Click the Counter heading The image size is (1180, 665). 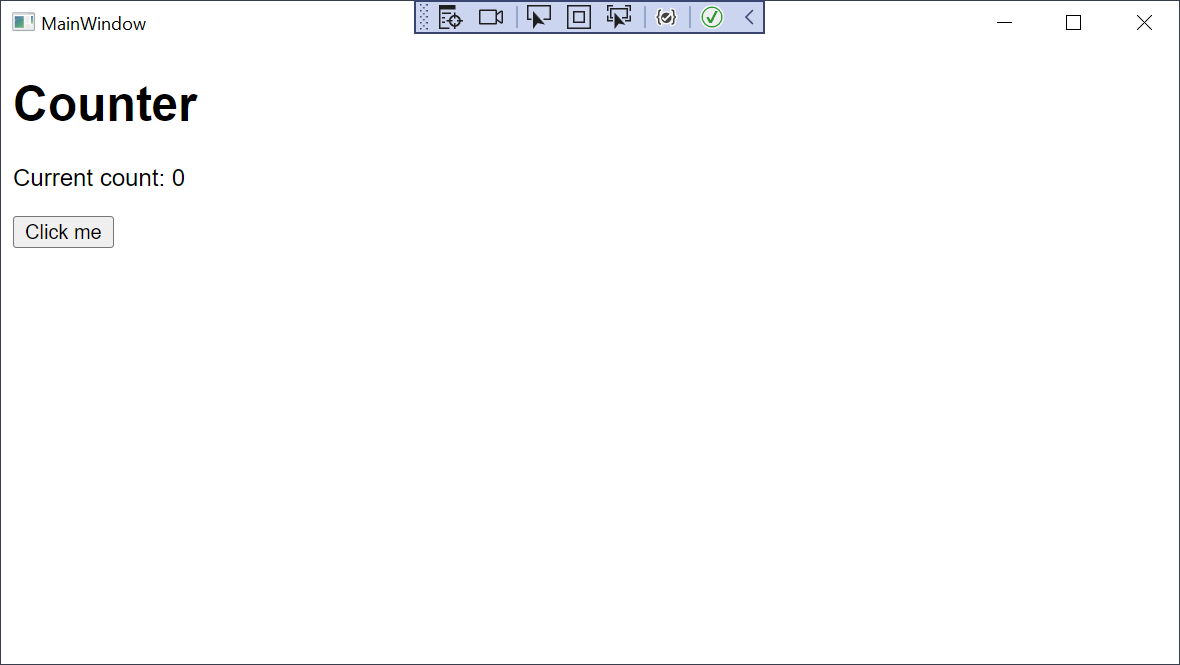[104, 103]
